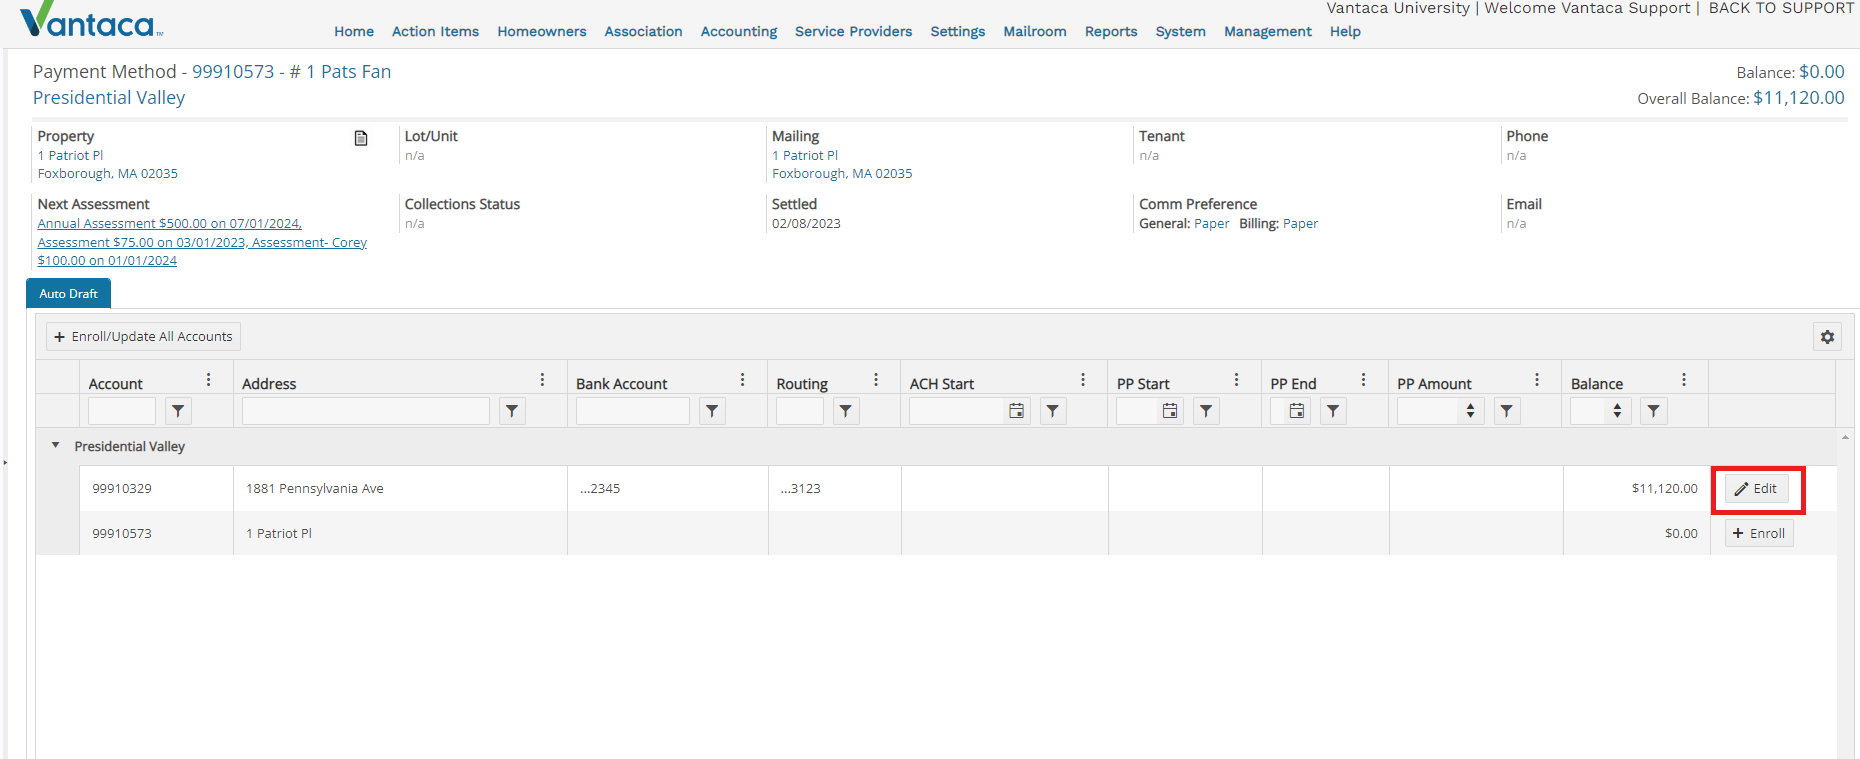
Task: Click Enroll for account 99910573
Action: pyautogui.click(x=1759, y=533)
